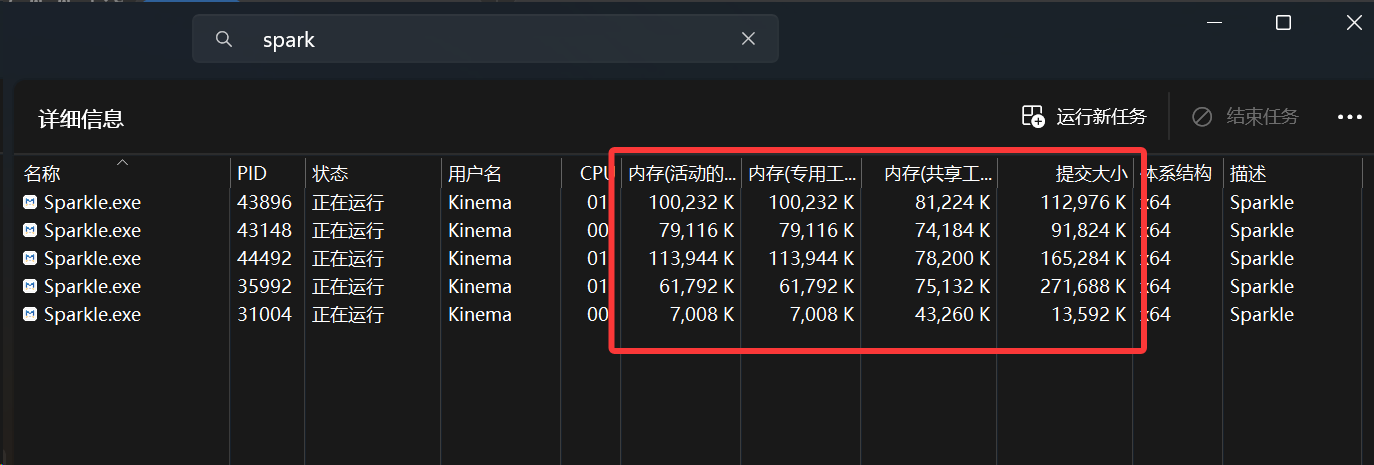
Task: Select the Sparkle.exe name in the PID 31004 row
Action: pos(92,314)
